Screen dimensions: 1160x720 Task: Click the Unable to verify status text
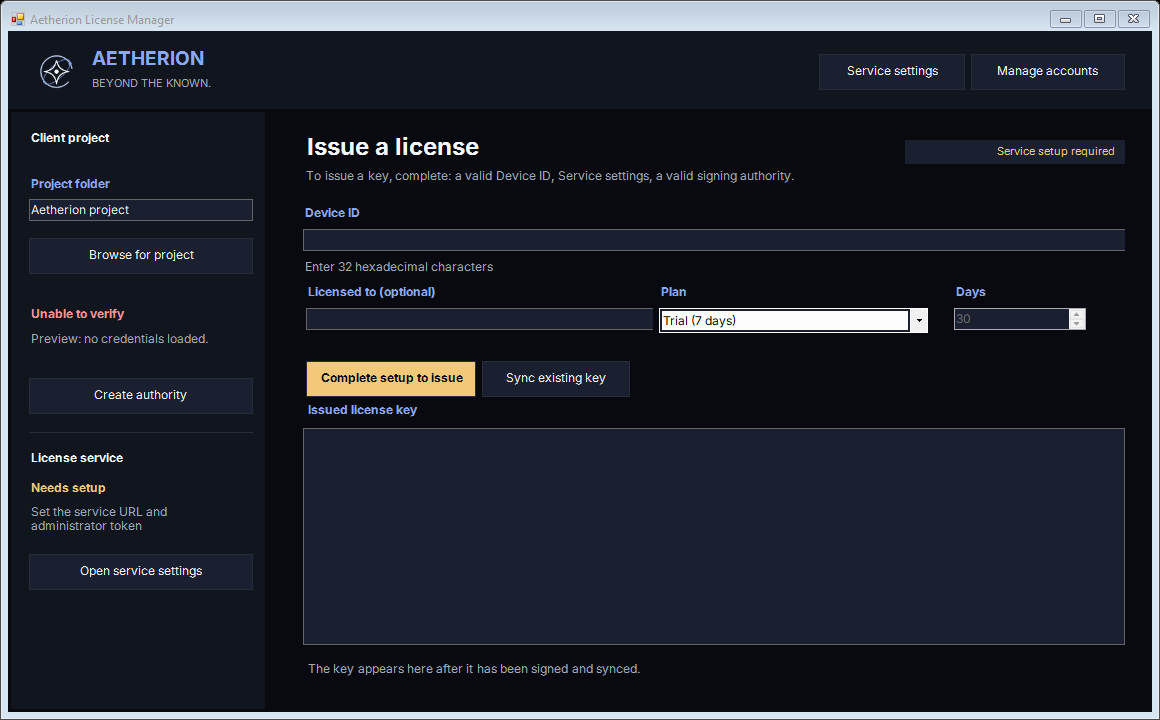point(78,314)
